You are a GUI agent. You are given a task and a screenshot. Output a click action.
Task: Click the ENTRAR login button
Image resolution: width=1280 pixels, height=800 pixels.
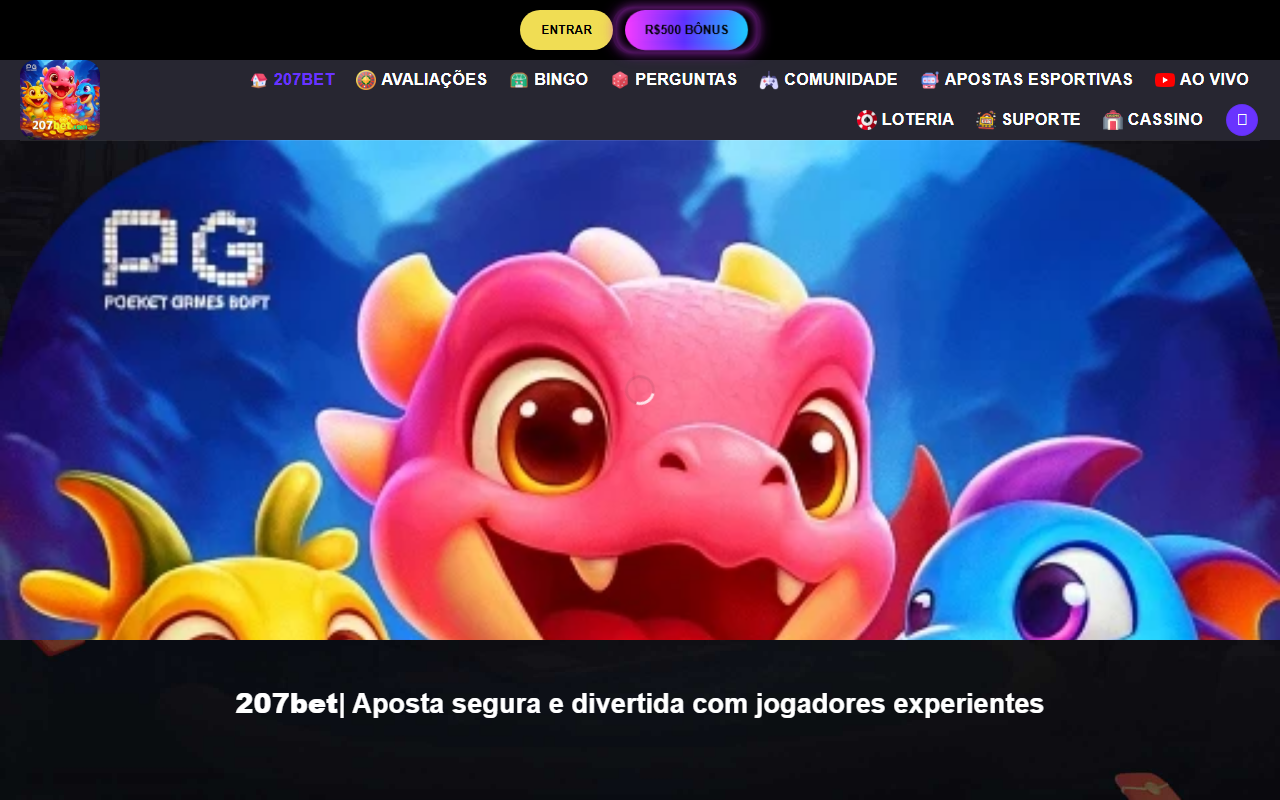tap(566, 30)
